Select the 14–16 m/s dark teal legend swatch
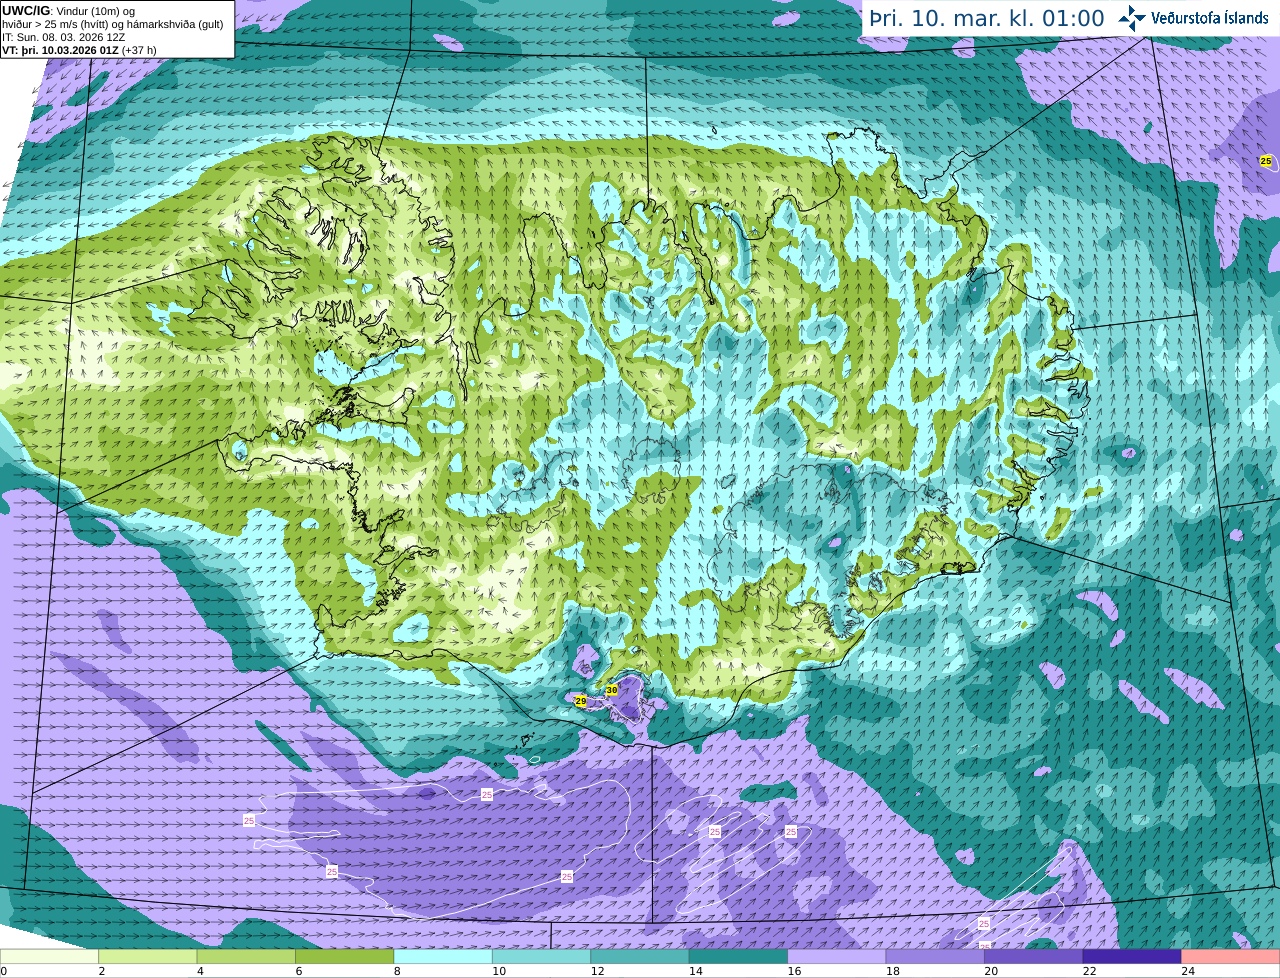The width and height of the screenshot is (1280, 978). [x=738, y=956]
